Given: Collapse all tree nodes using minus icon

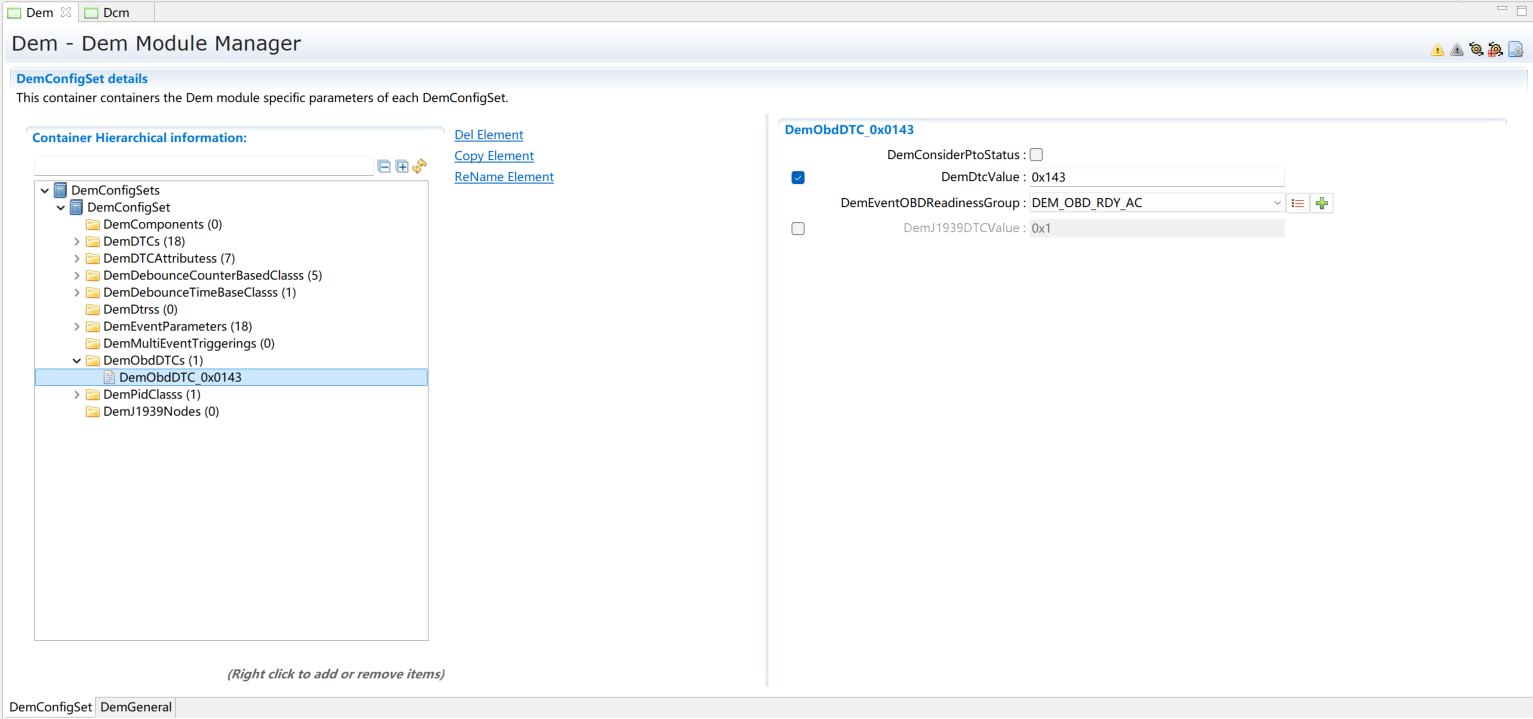Looking at the screenshot, I should (x=384, y=167).
